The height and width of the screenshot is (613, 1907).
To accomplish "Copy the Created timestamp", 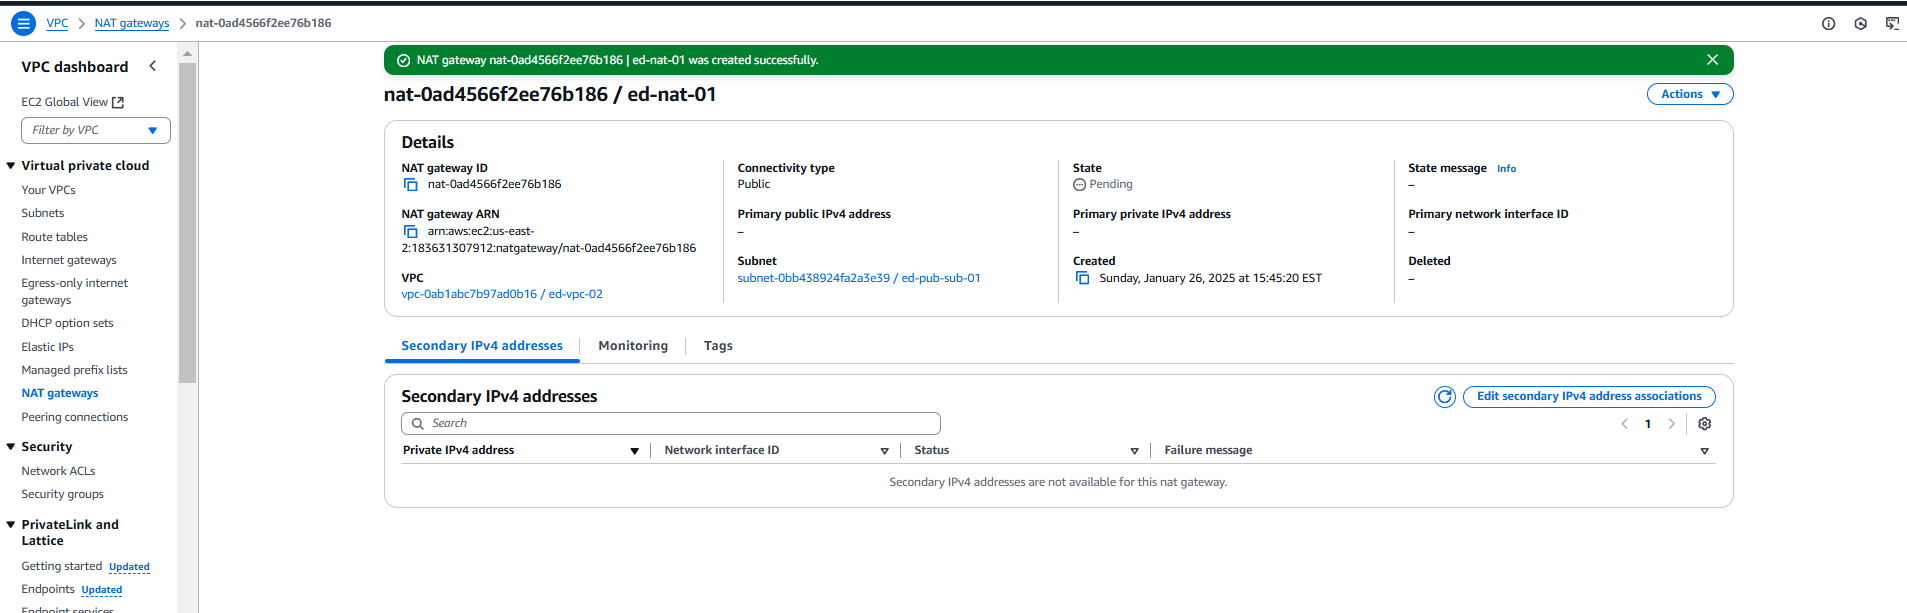I will 1082,278.
